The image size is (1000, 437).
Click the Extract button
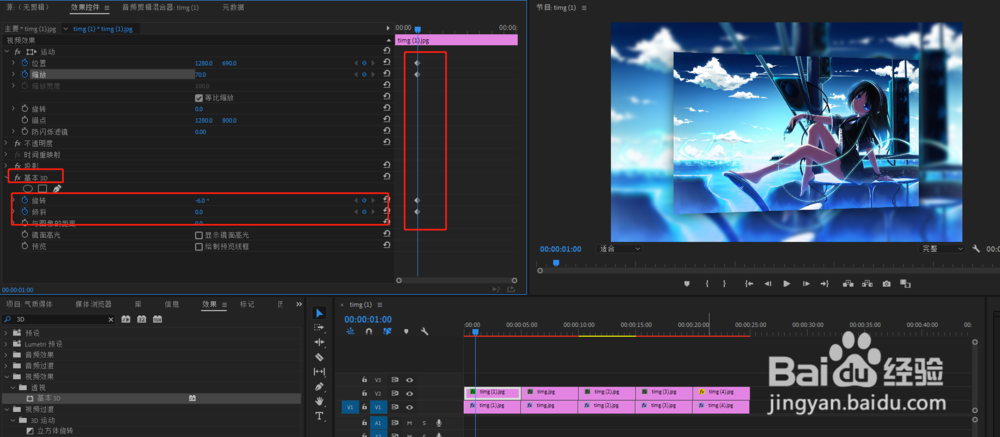pos(867,283)
